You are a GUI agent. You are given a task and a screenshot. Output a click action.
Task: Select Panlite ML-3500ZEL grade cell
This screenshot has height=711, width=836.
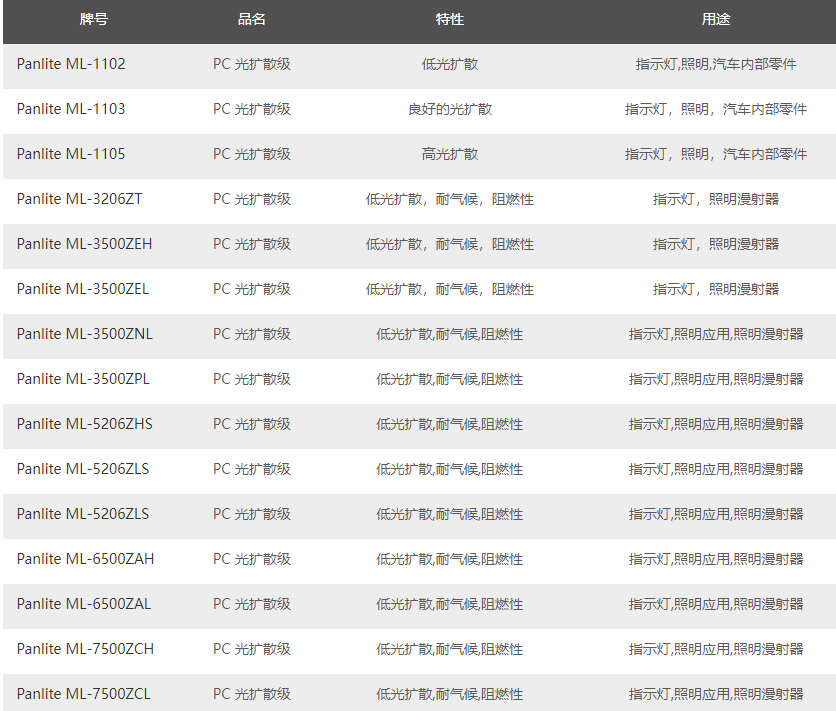83,289
